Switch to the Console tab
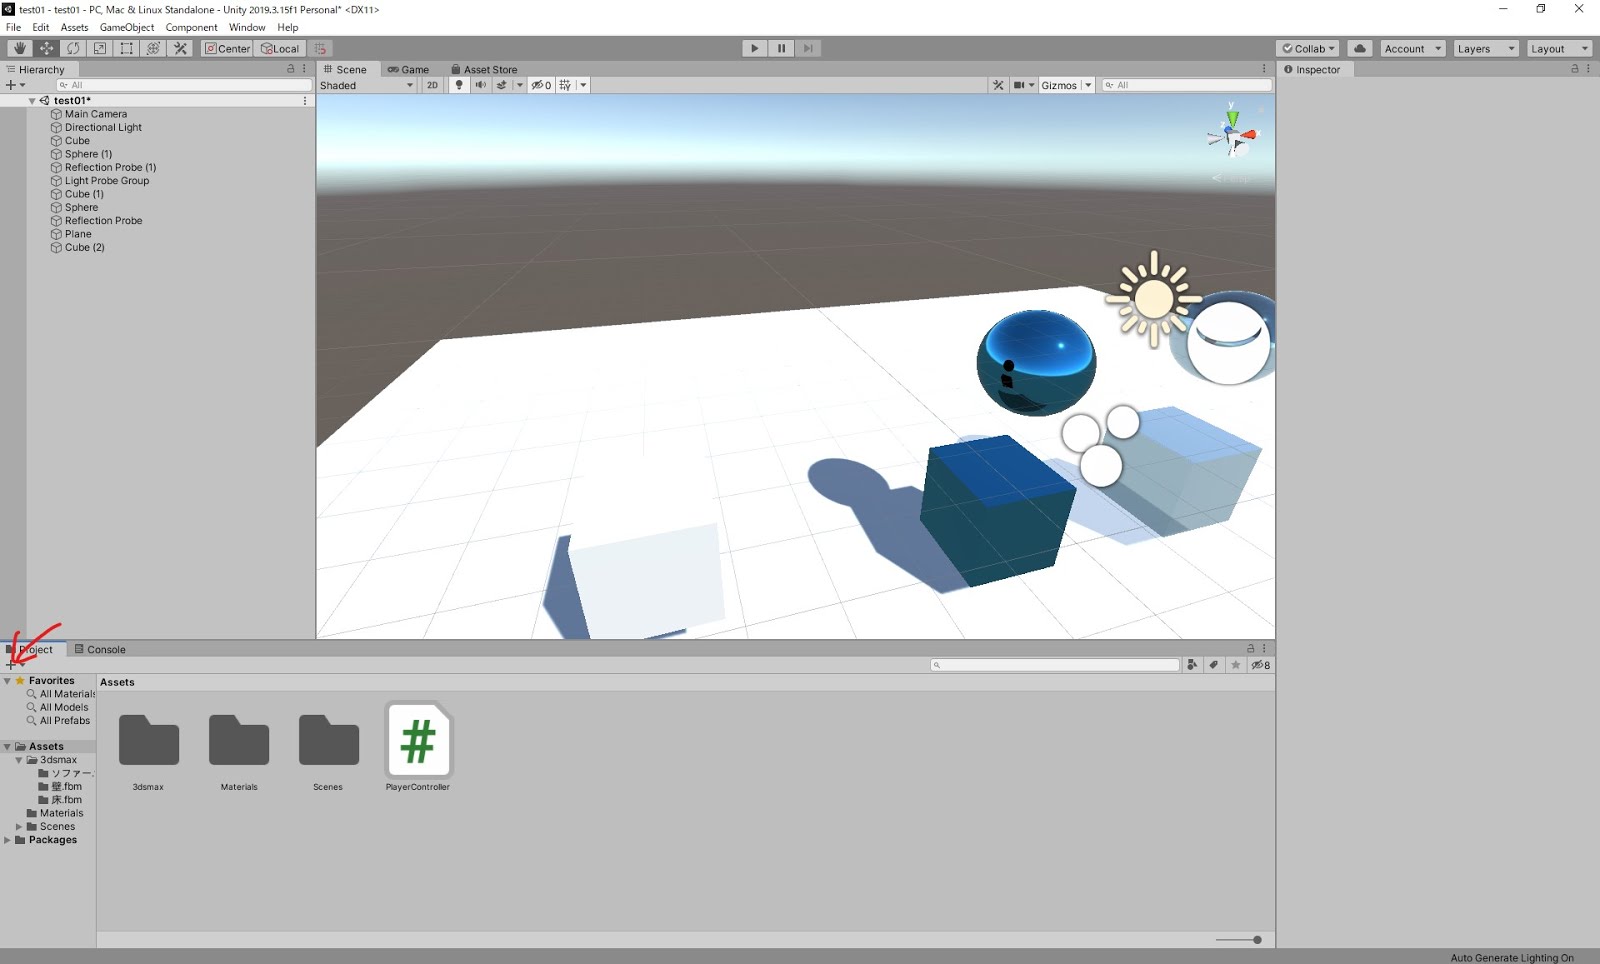This screenshot has width=1600, height=964. pos(100,650)
